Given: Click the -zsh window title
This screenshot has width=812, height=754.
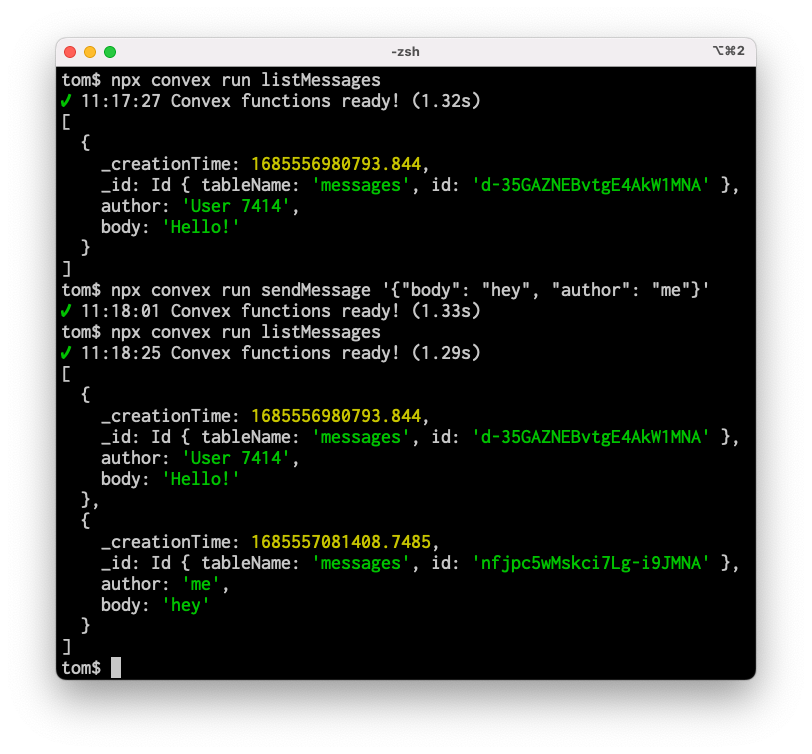Looking at the screenshot, I should point(405,52).
